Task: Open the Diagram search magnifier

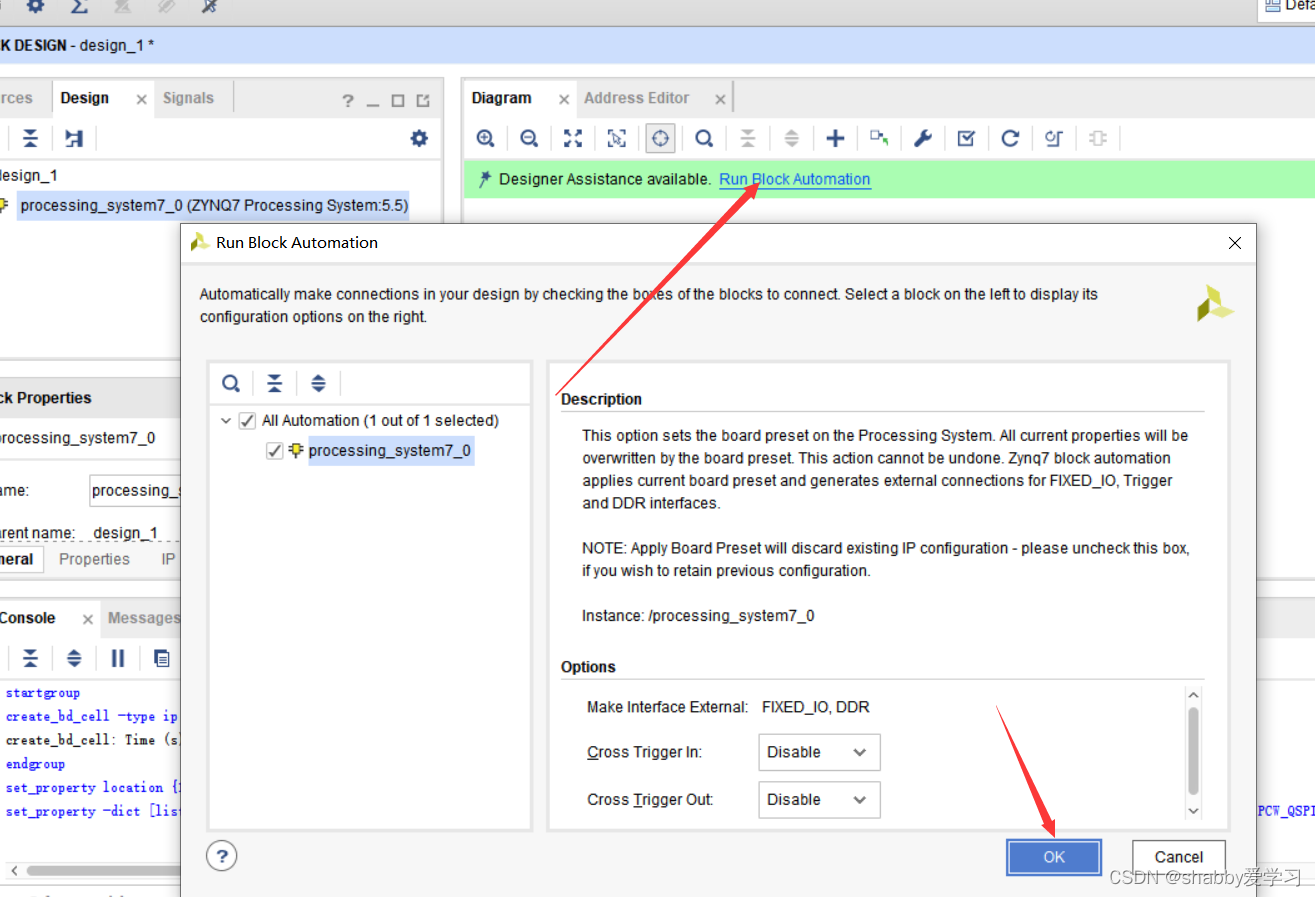Action: (704, 138)
